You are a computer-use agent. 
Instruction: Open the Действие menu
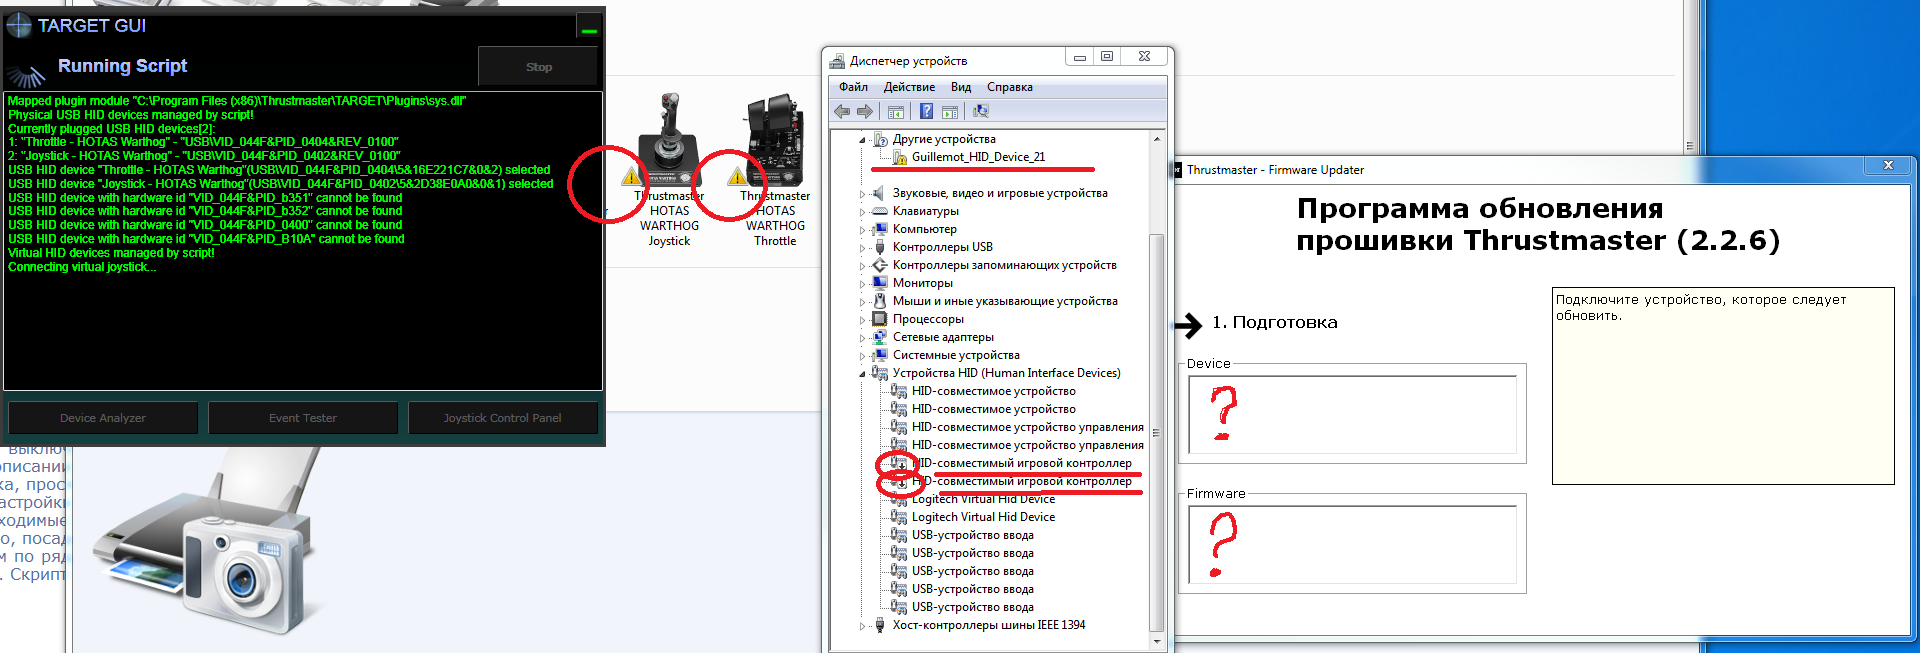tap(909, 87)
